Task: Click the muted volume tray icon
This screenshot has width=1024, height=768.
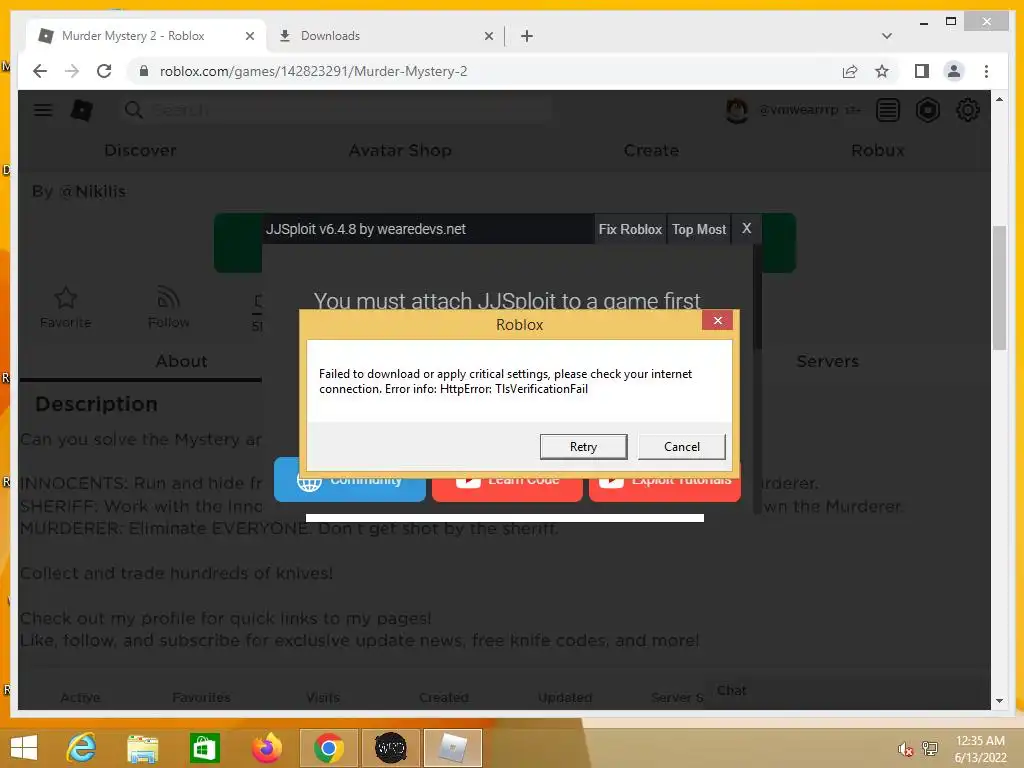Action: click(905, 749)
